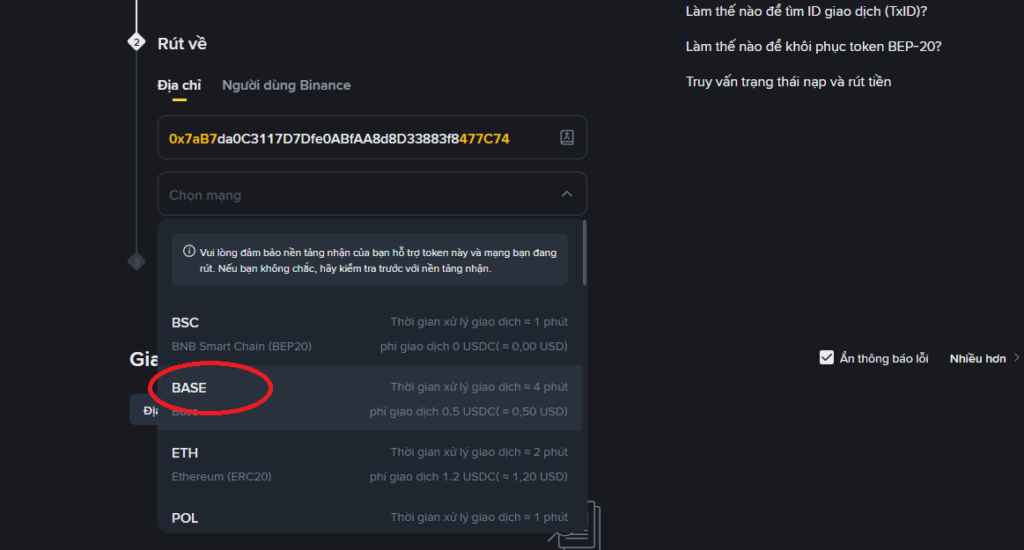Click the step 3 diamond marker
The width and height of the screenshot is (1024, 550).
pyautogui.click(x=136, y=262)
